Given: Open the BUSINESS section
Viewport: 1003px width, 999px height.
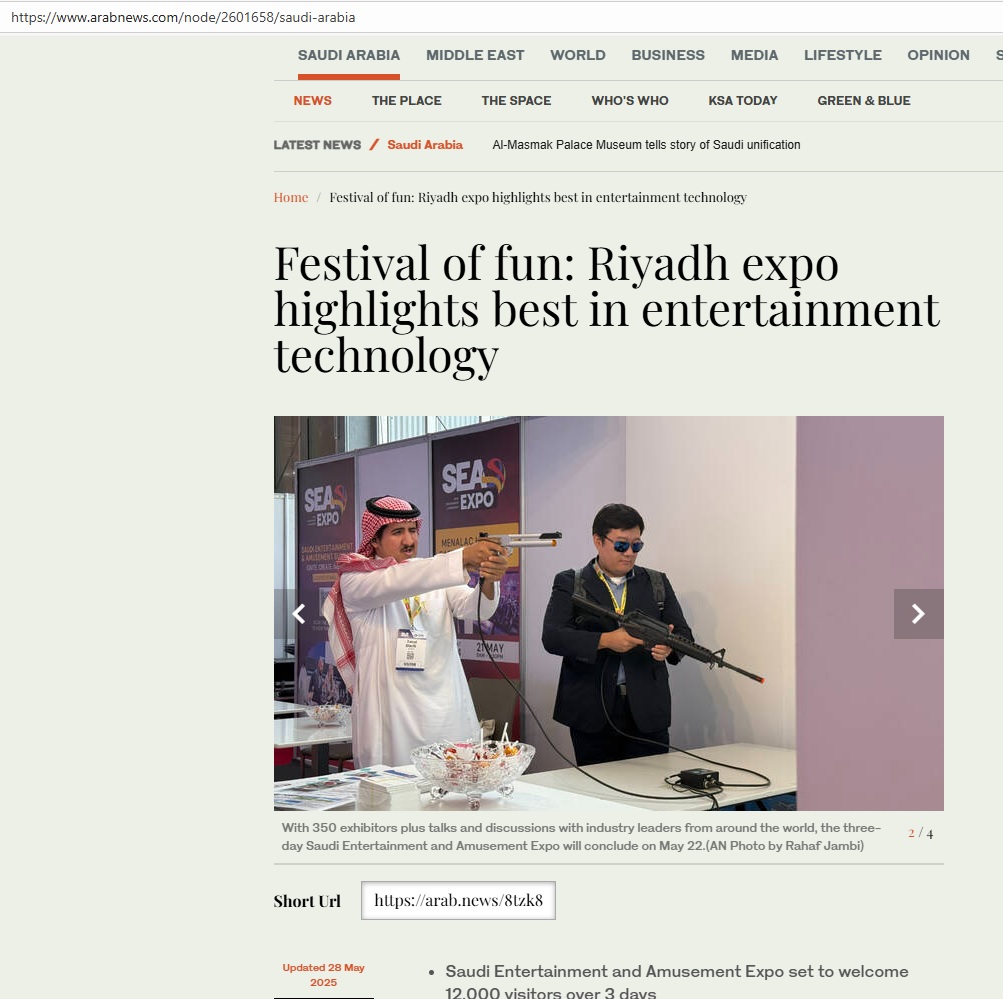Looking at the screenshot, I should click(x=668, y=55).
